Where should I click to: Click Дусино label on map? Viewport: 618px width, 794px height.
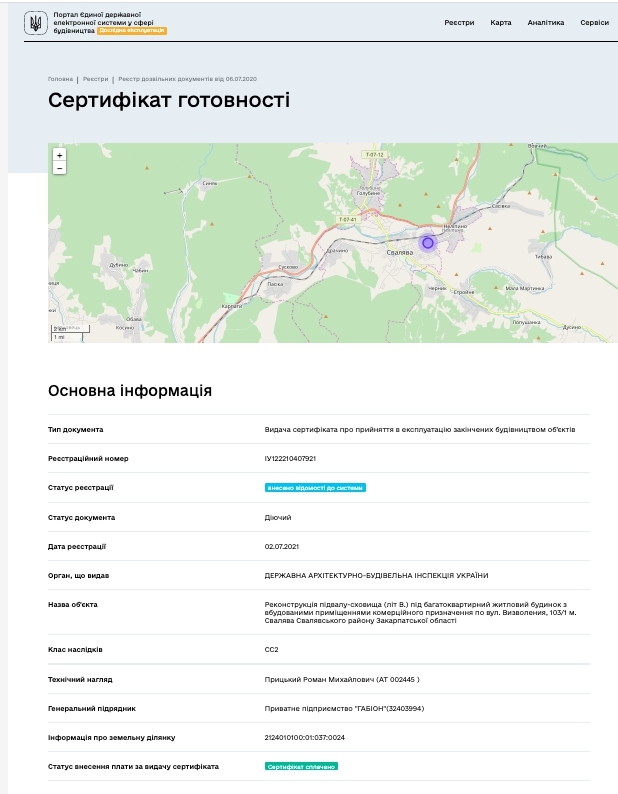[x=571, y=327]
